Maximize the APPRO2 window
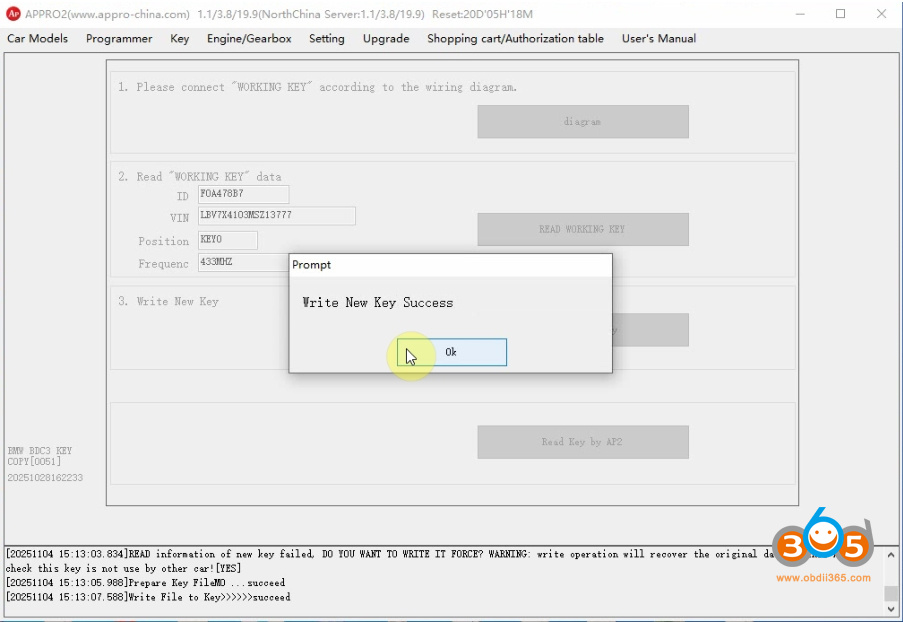 840,14
